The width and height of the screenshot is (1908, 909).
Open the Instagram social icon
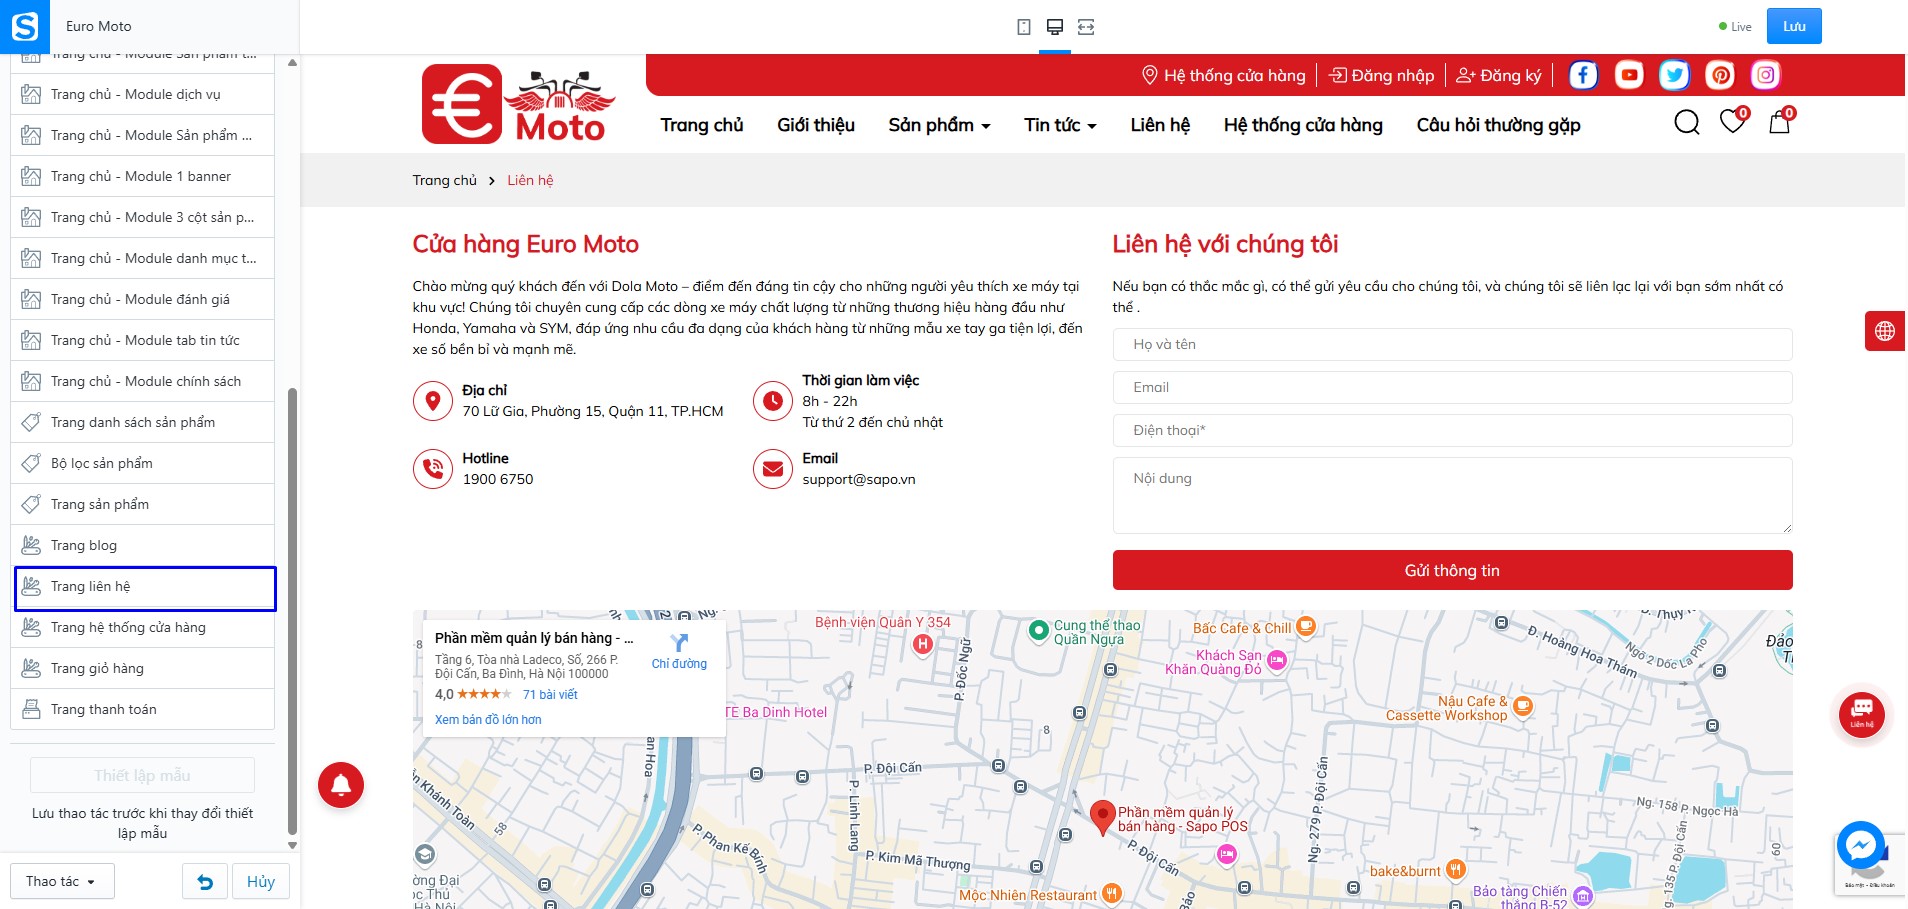[x=1766, y=75]
